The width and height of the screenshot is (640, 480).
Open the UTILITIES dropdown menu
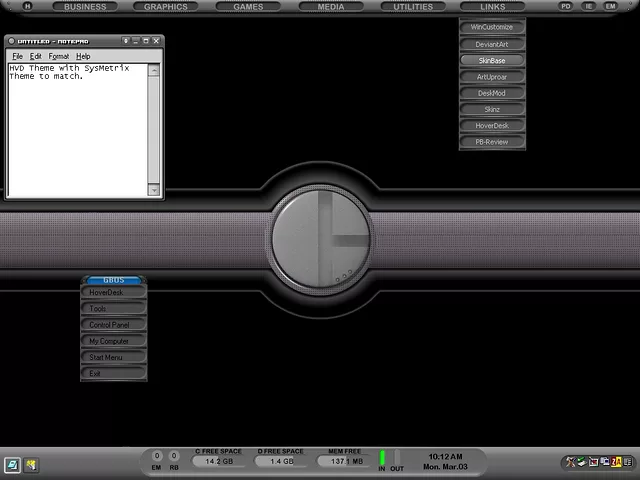coord(413,7)
